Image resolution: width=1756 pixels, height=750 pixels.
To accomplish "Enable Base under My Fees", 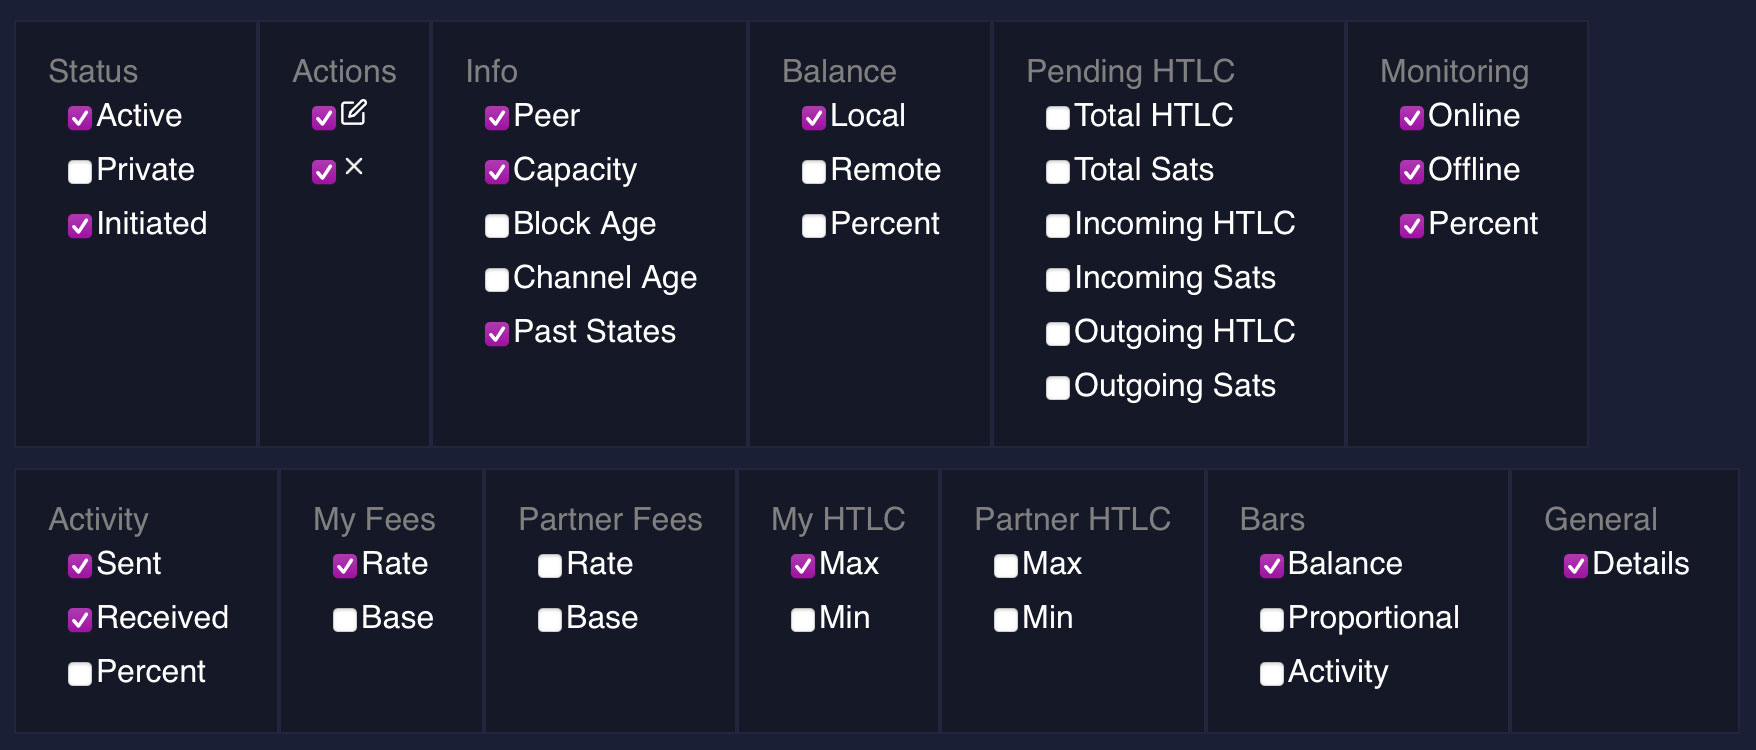I will pyautogui.click(x=345, y=620).
